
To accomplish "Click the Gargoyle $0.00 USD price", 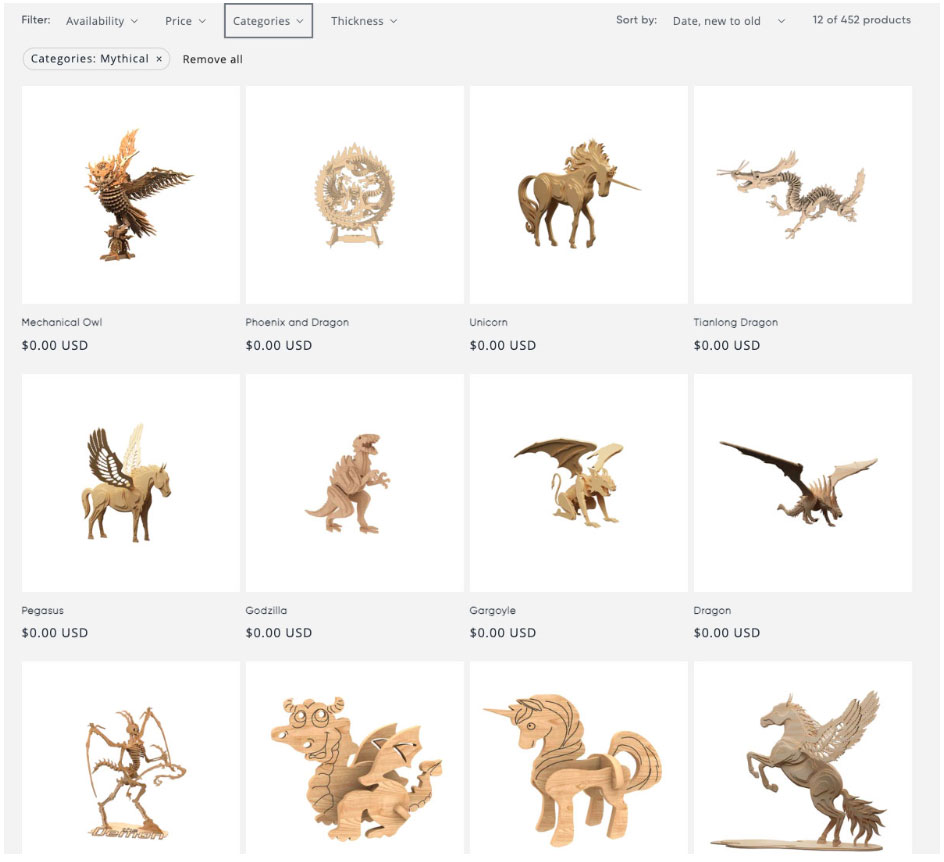I will (503, 633).
